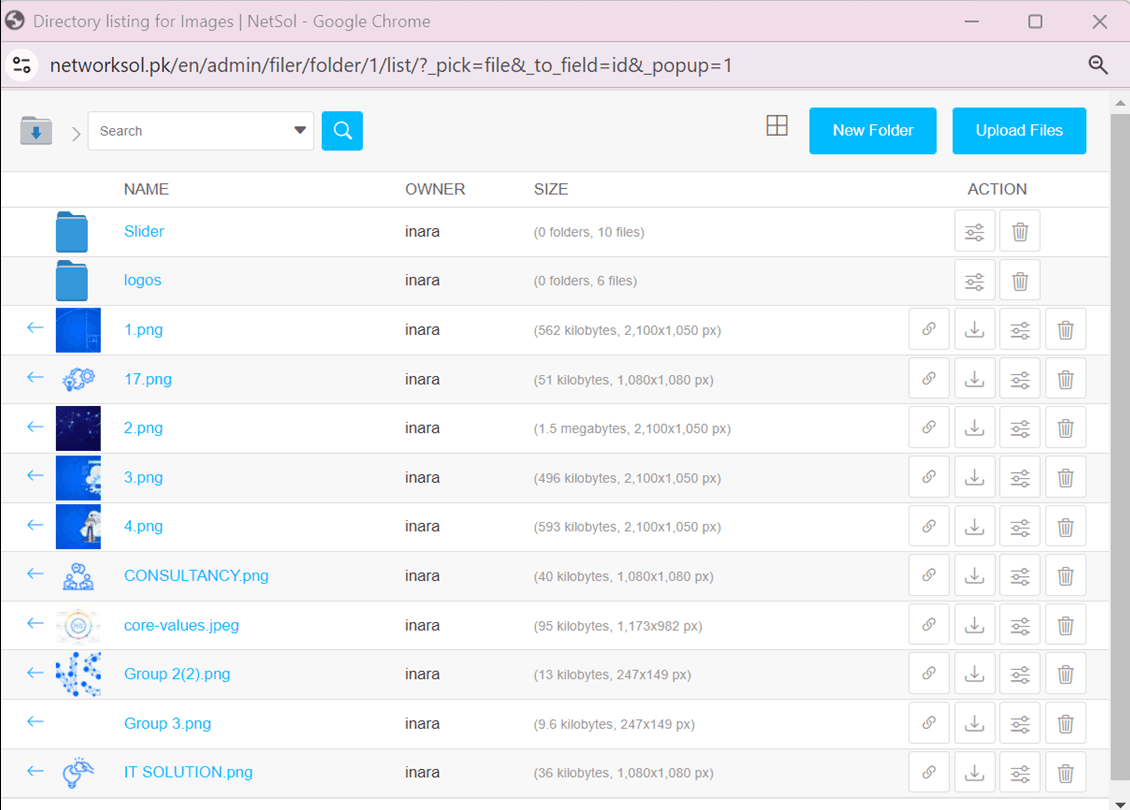Change settings of 2.png
The height and width of the screenshot is (810, 1130).
1020,428
